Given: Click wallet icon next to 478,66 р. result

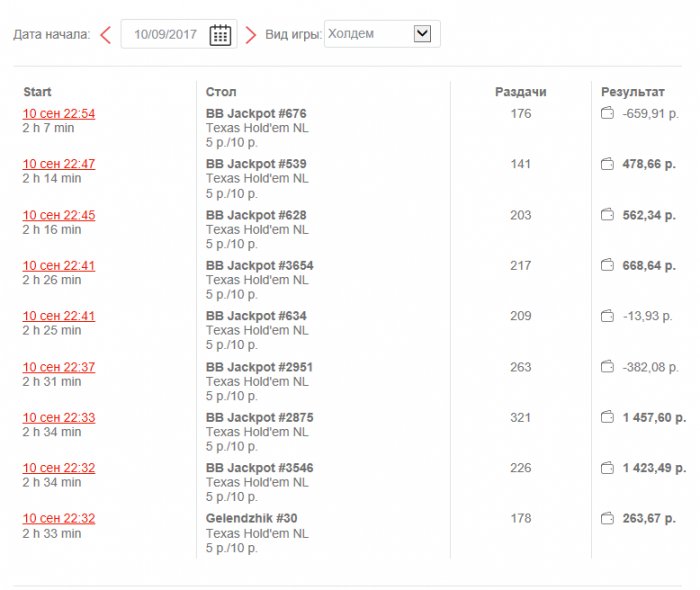Looking at the screenshot, I should pos(606,164).
